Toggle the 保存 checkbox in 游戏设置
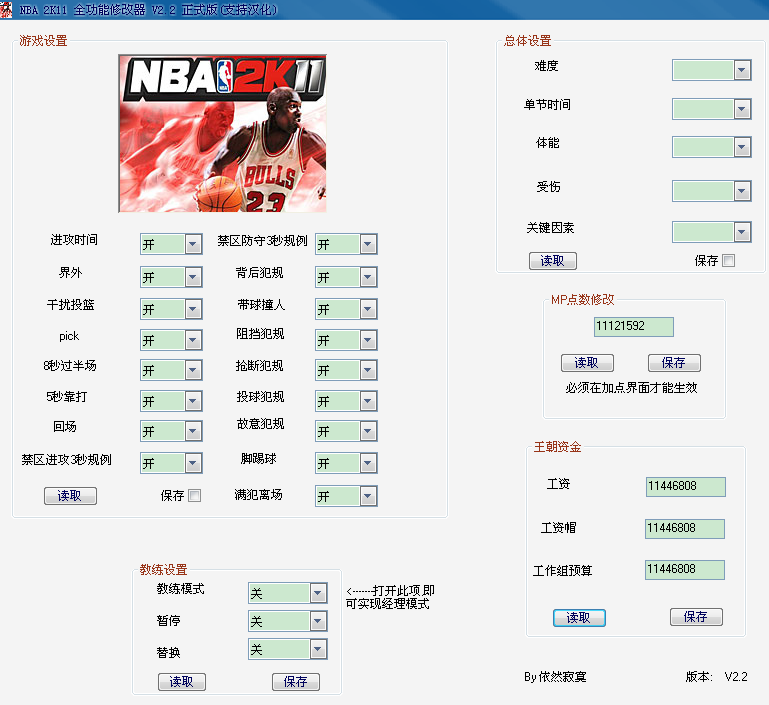 coord(194,495)
